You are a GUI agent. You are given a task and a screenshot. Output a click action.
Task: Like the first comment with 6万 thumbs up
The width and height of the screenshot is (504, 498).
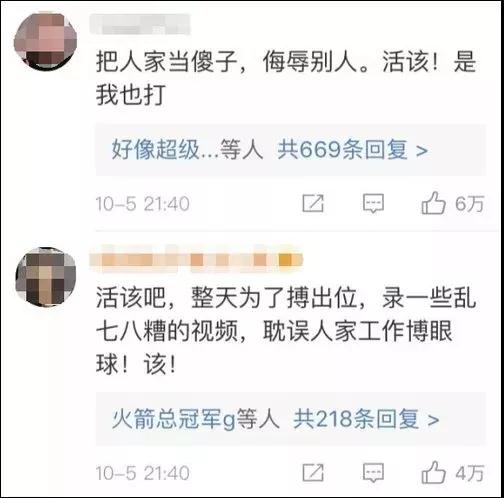click(433, 203)
